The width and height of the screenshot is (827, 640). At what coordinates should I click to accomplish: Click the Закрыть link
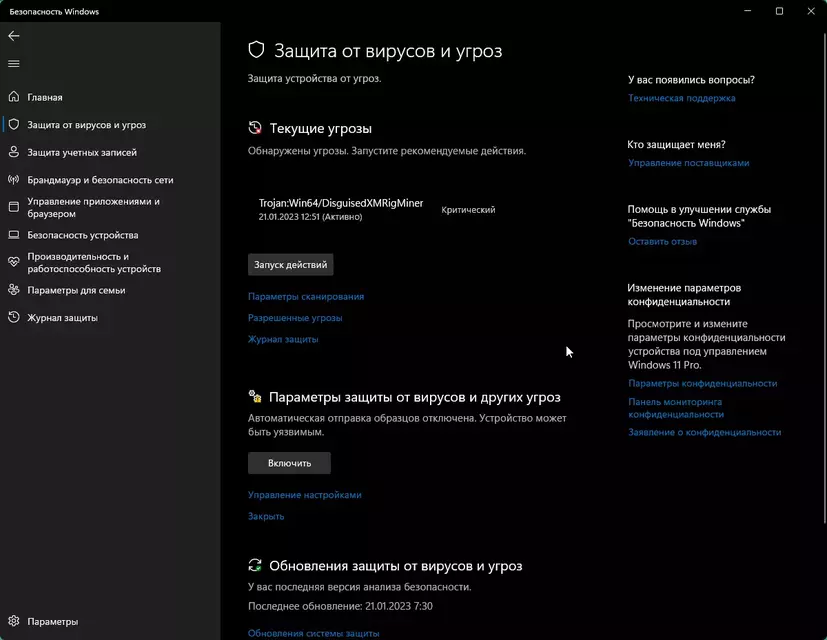[266, 516]
